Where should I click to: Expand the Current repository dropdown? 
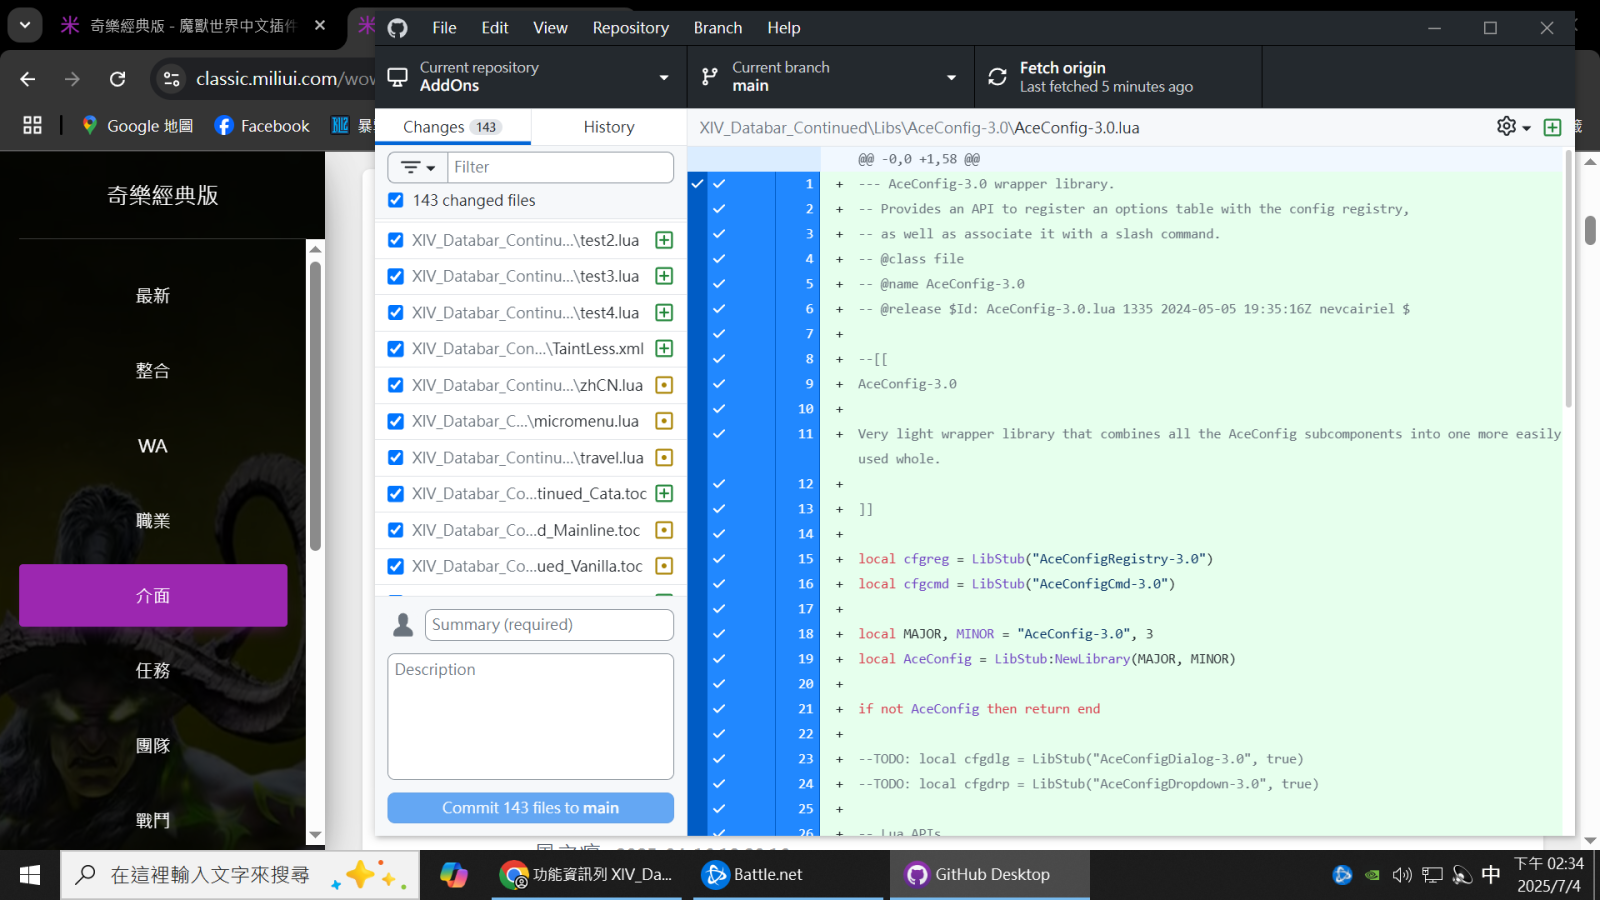530,77
